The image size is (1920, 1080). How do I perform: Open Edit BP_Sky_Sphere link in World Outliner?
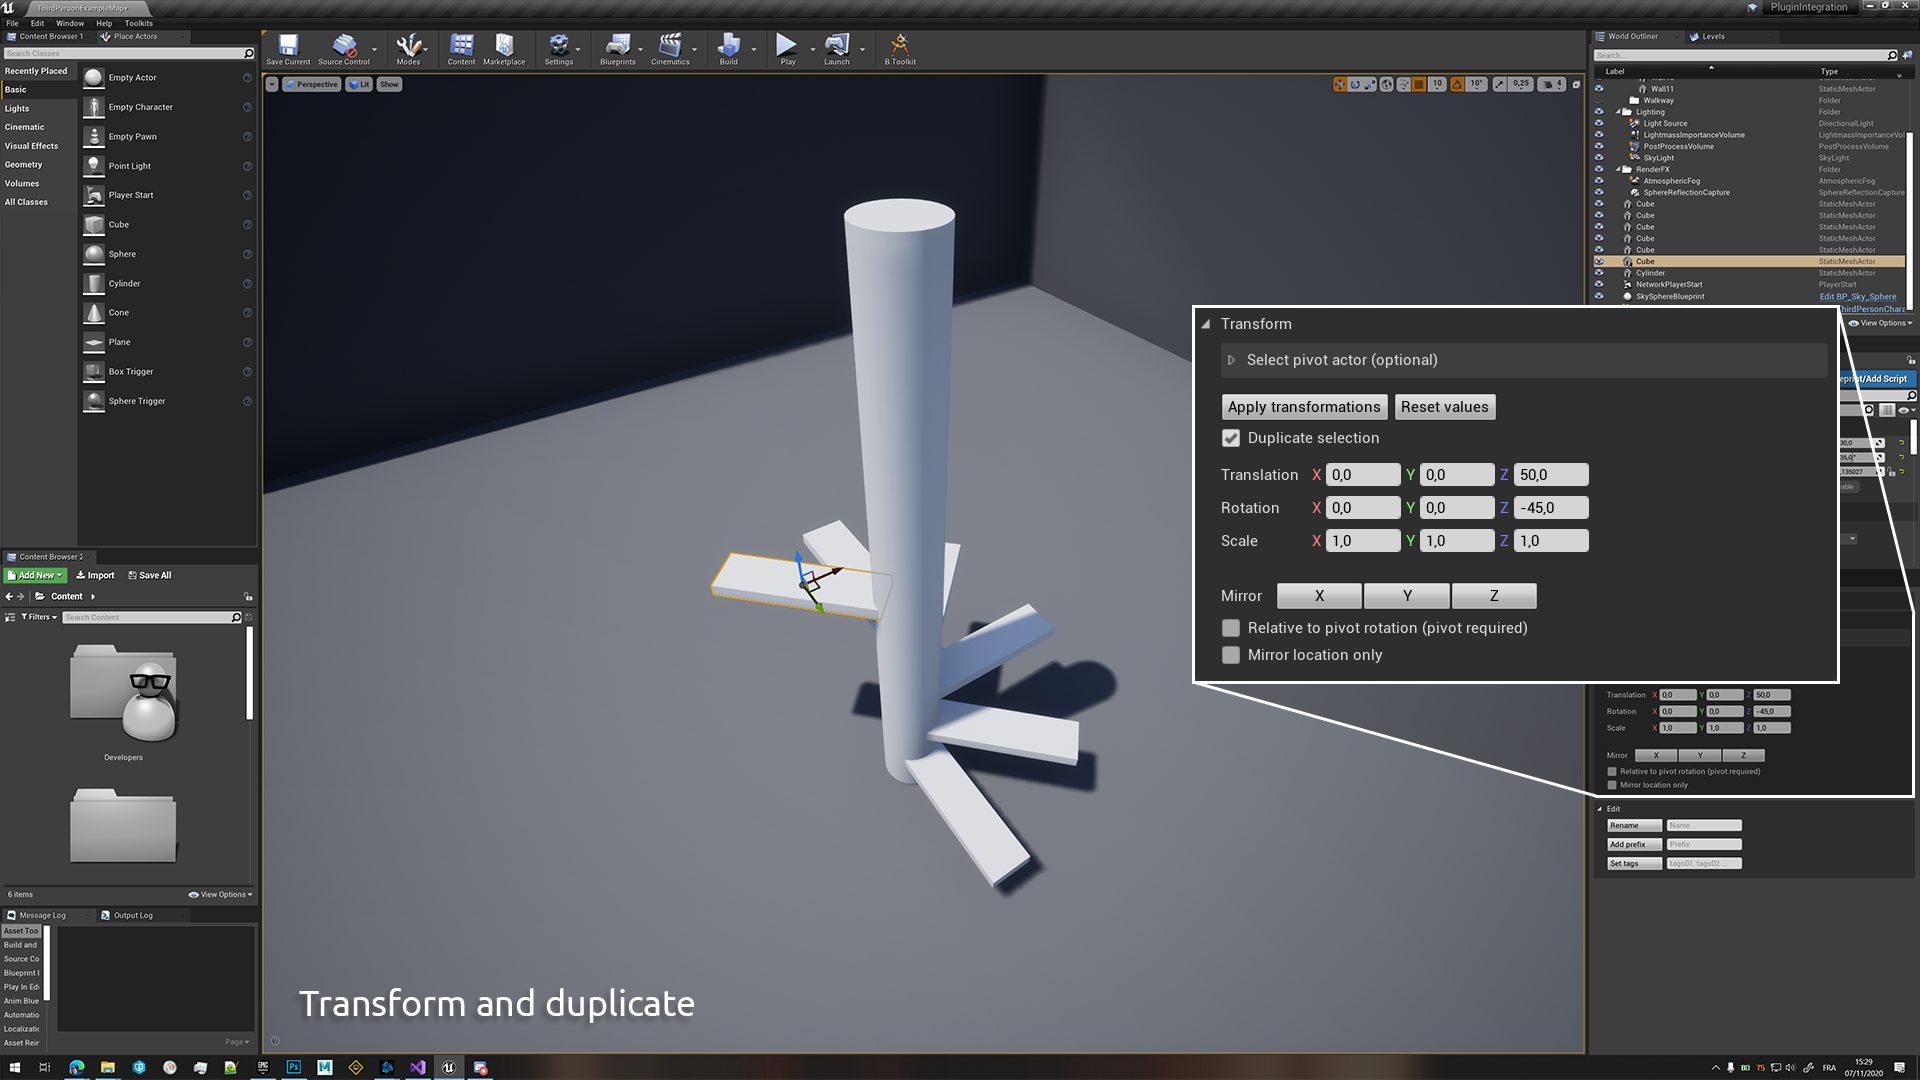[x=1857, y=296]
